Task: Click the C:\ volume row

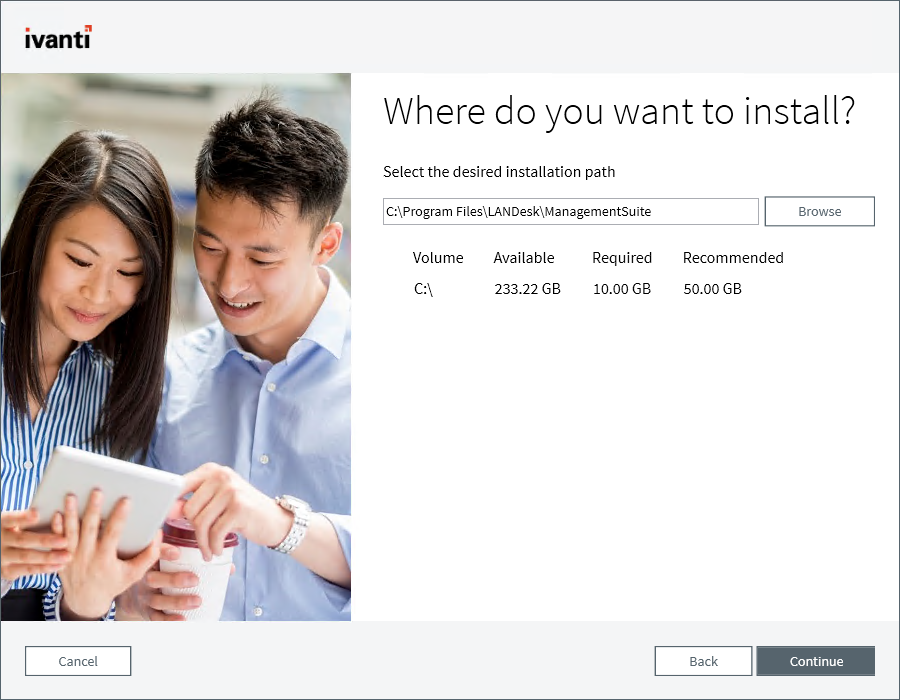Action: pyautogui.click(x=424, y=289)
